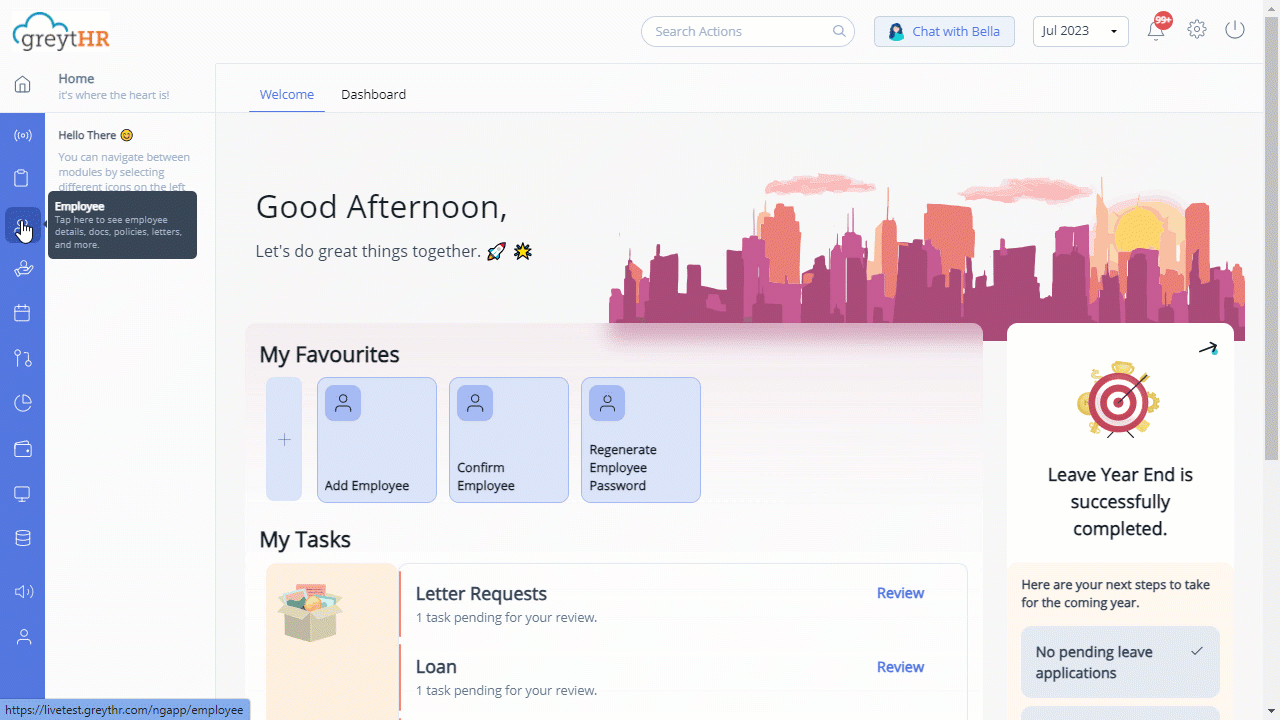Open Regenerate Employee Password favourite card
The image size is (1280, 720).
point(641,439)
